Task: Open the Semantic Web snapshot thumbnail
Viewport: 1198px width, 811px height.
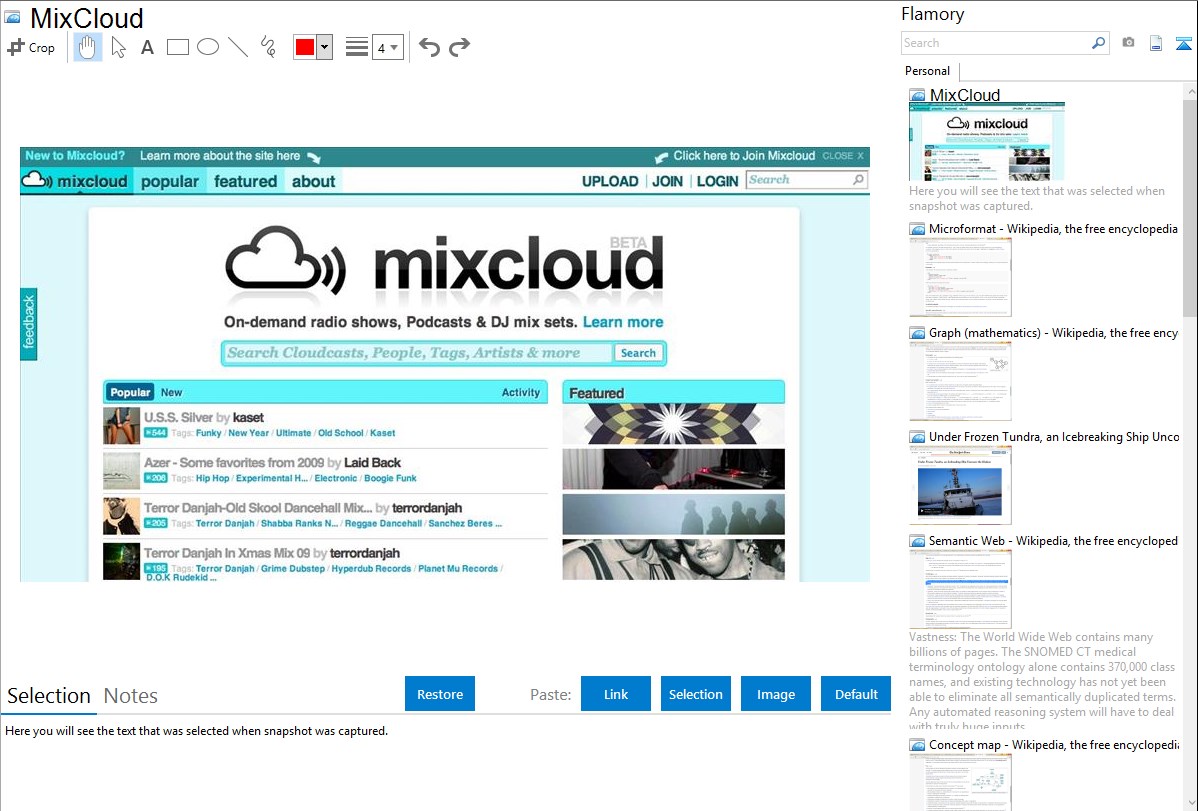Action: click(960, 589)
